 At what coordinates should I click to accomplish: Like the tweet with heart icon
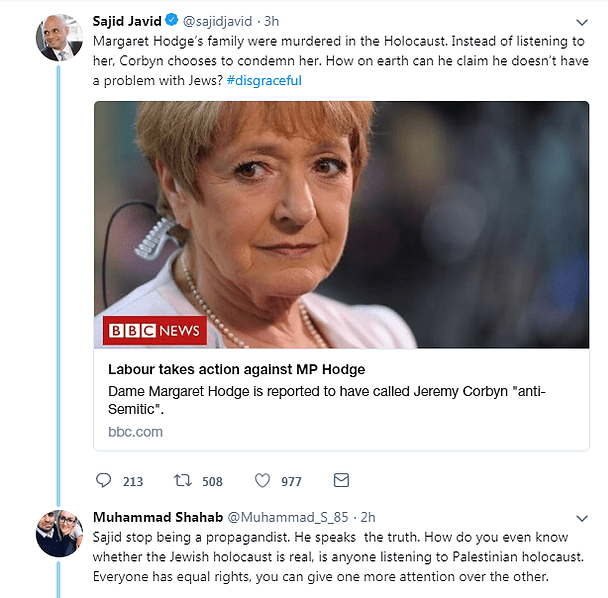tap(262, 480)
